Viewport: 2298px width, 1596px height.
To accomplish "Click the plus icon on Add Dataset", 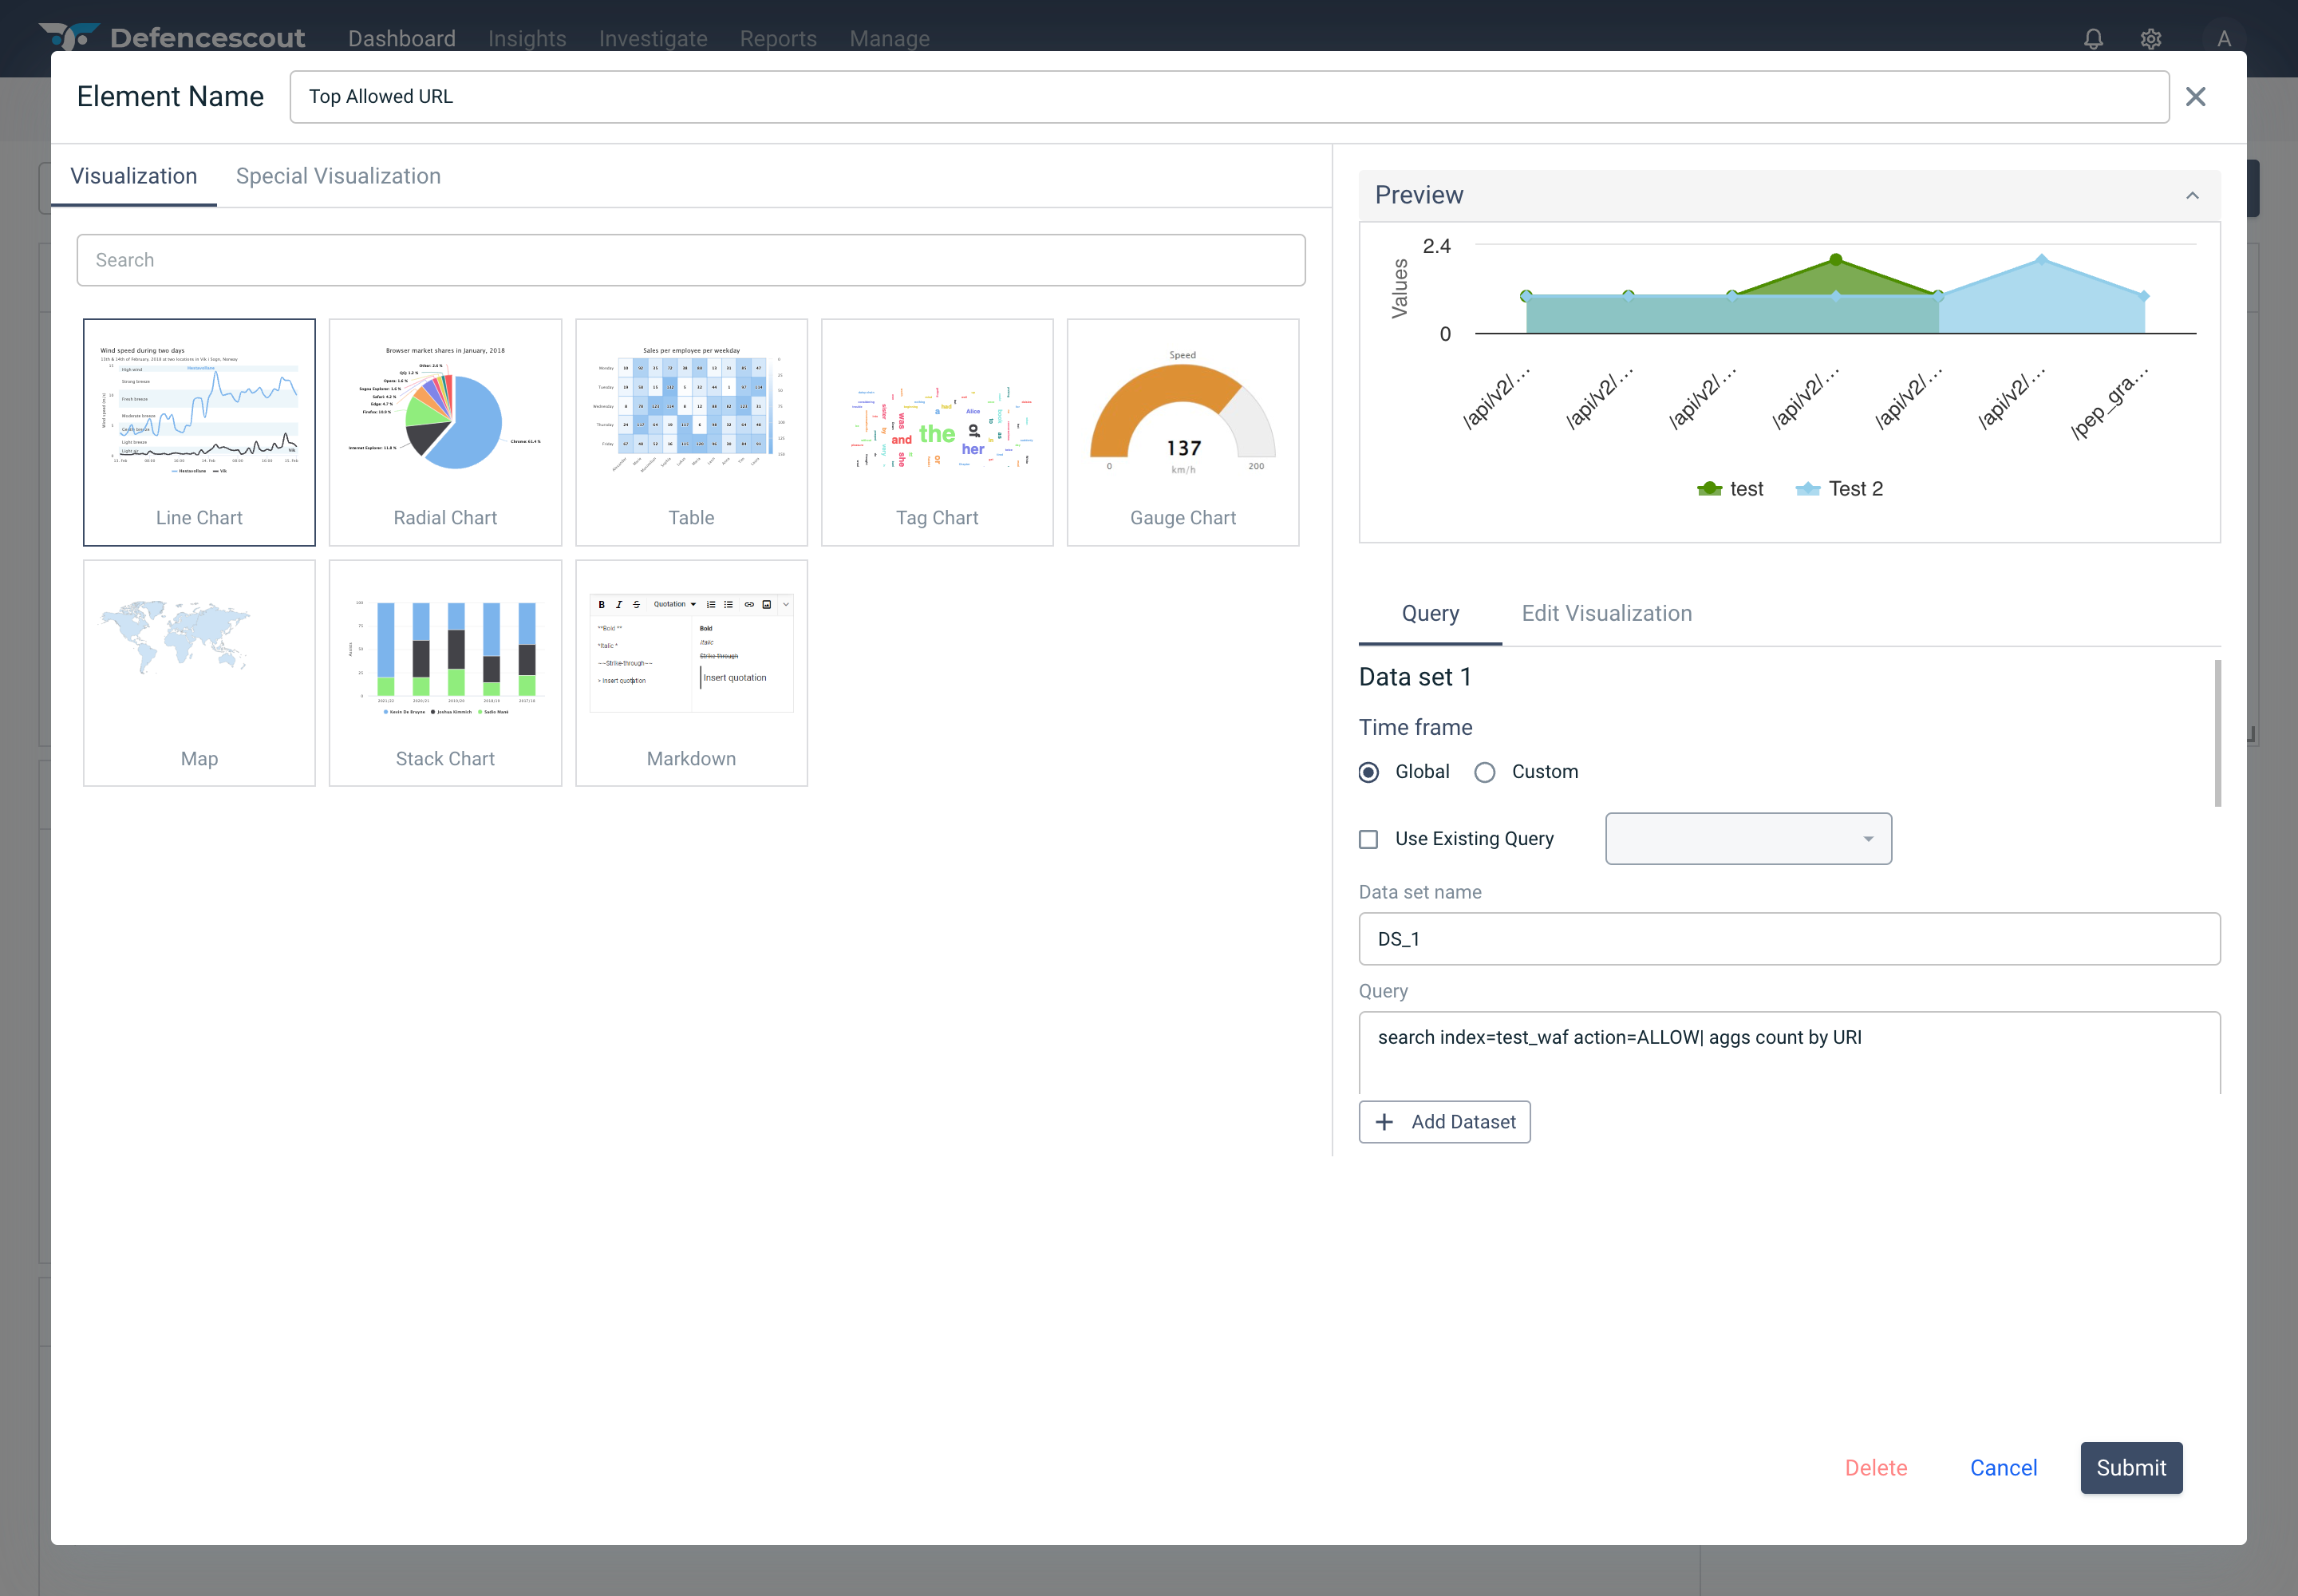I will (1384, 1122).
